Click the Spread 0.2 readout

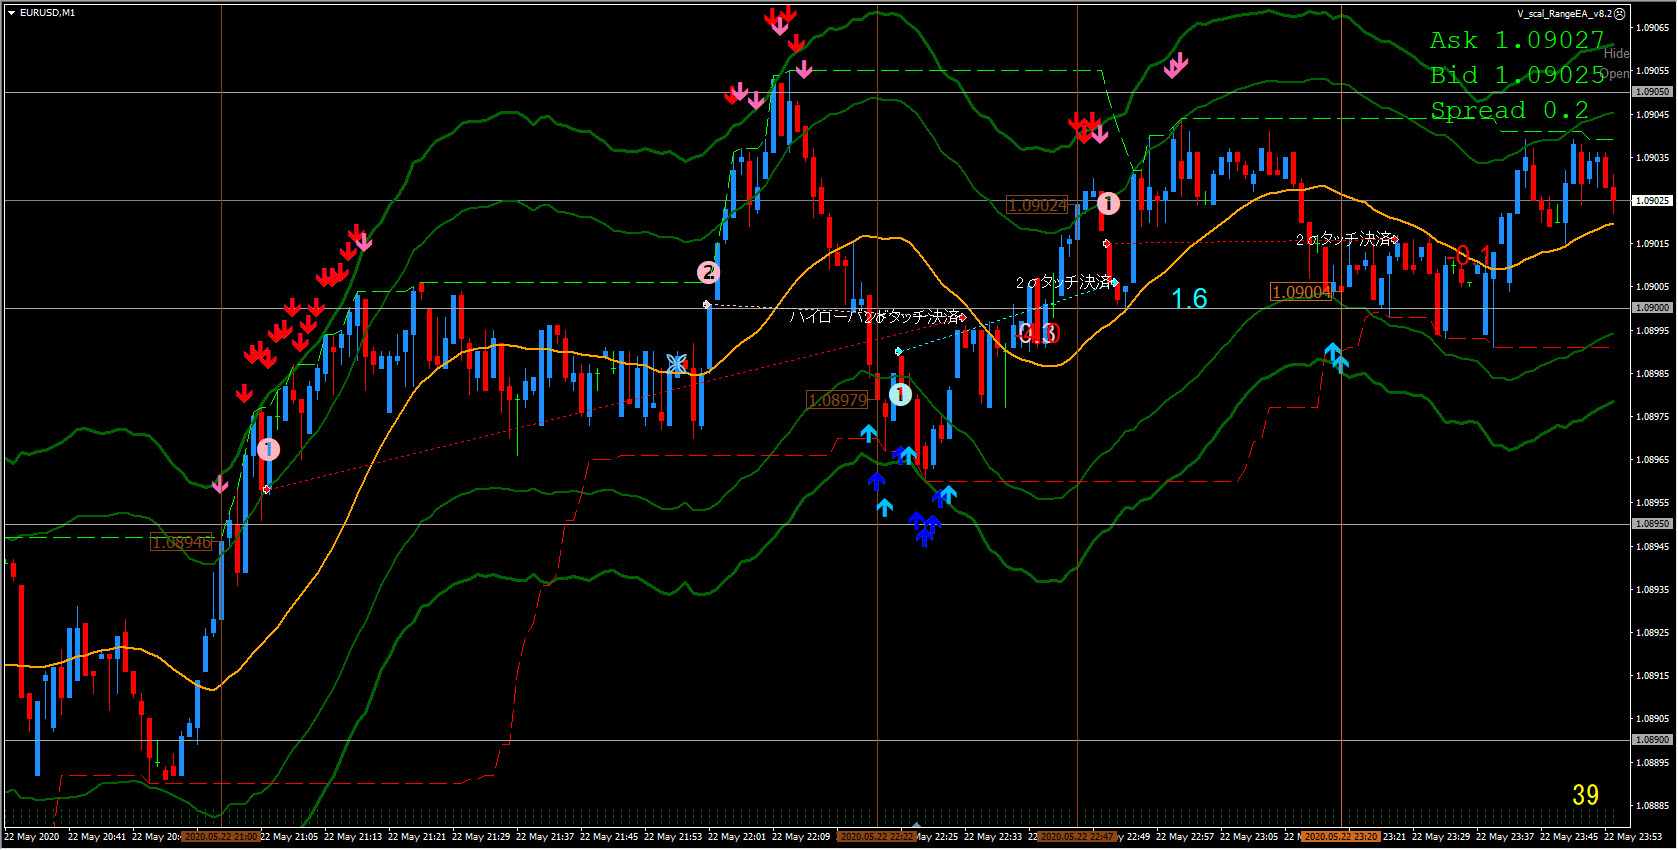1509,110
